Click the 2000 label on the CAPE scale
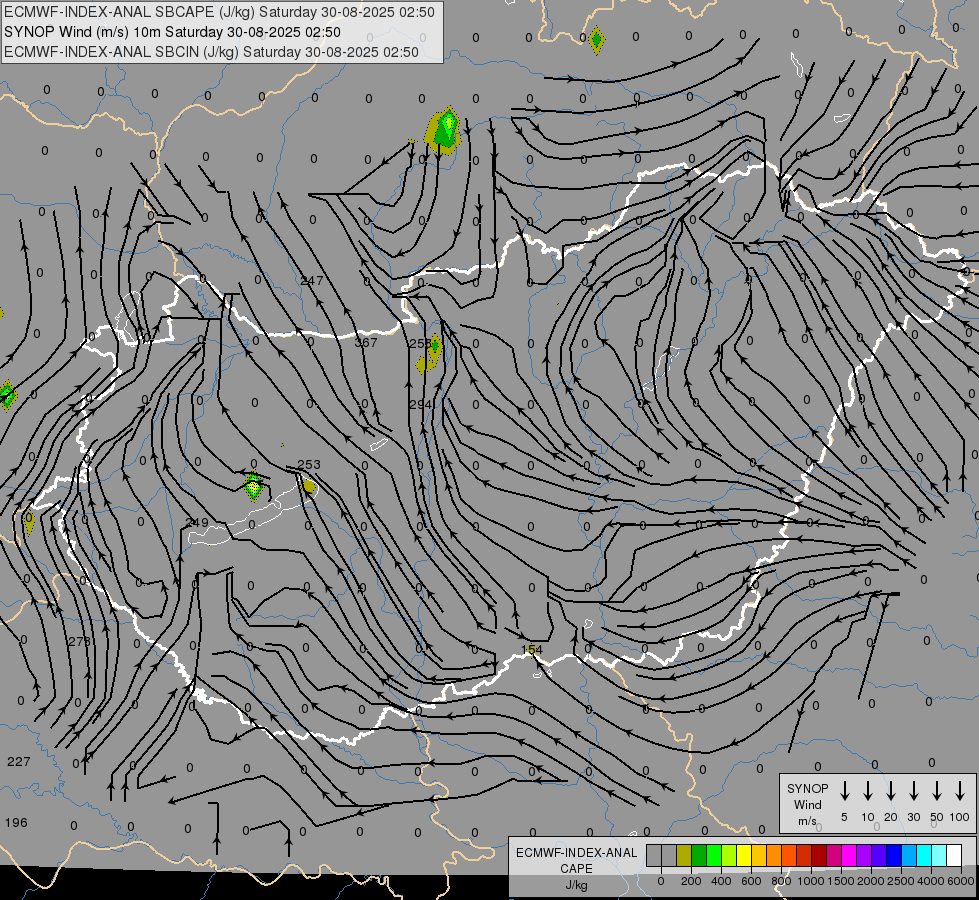The width and height of the screenshot is (979, 900). [x=871, y=881]
